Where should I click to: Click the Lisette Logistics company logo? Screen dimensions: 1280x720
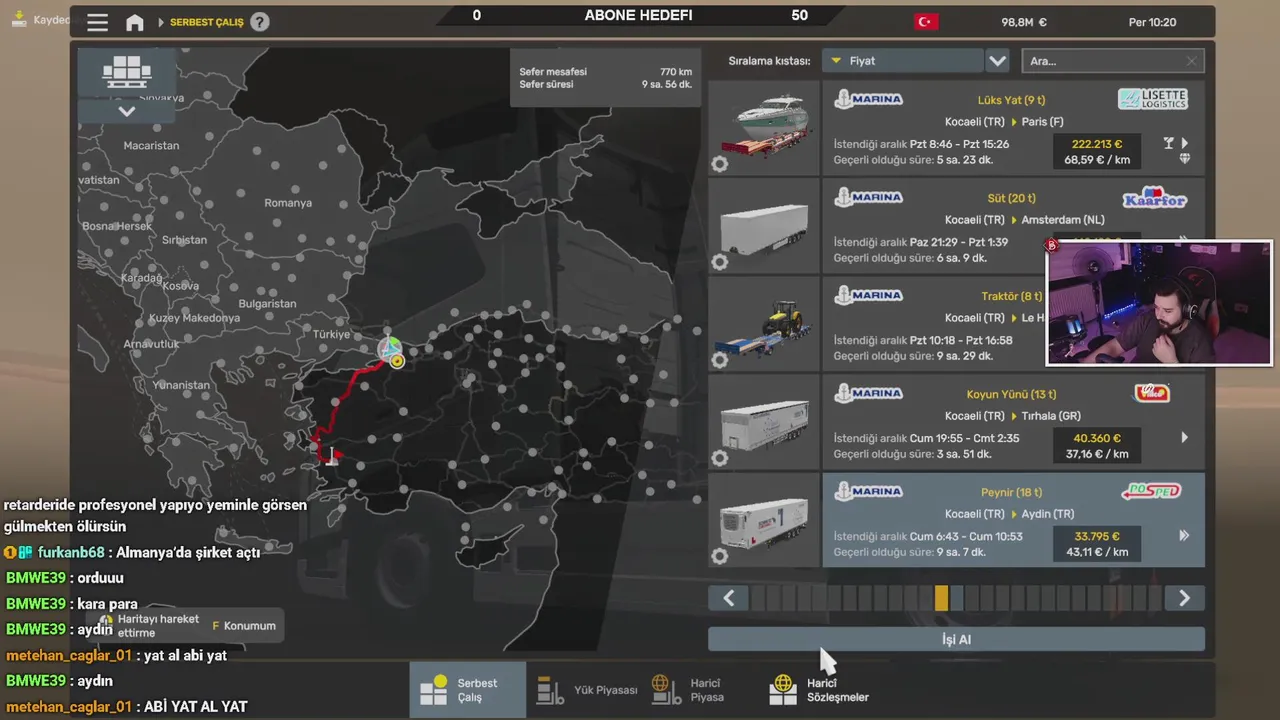point(1152,99)
